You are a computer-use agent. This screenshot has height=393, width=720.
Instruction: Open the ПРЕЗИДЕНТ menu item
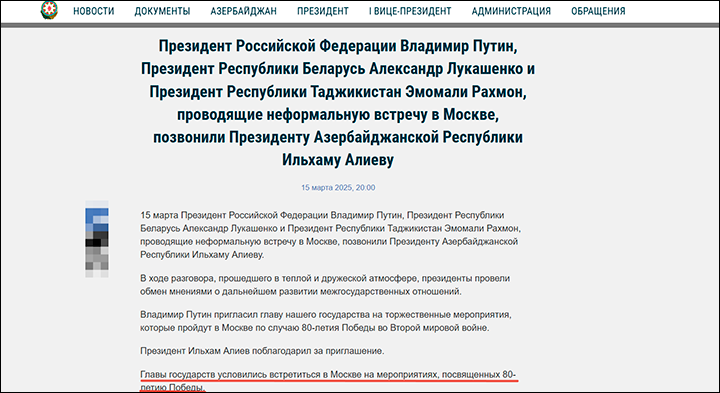pos(323,11)
